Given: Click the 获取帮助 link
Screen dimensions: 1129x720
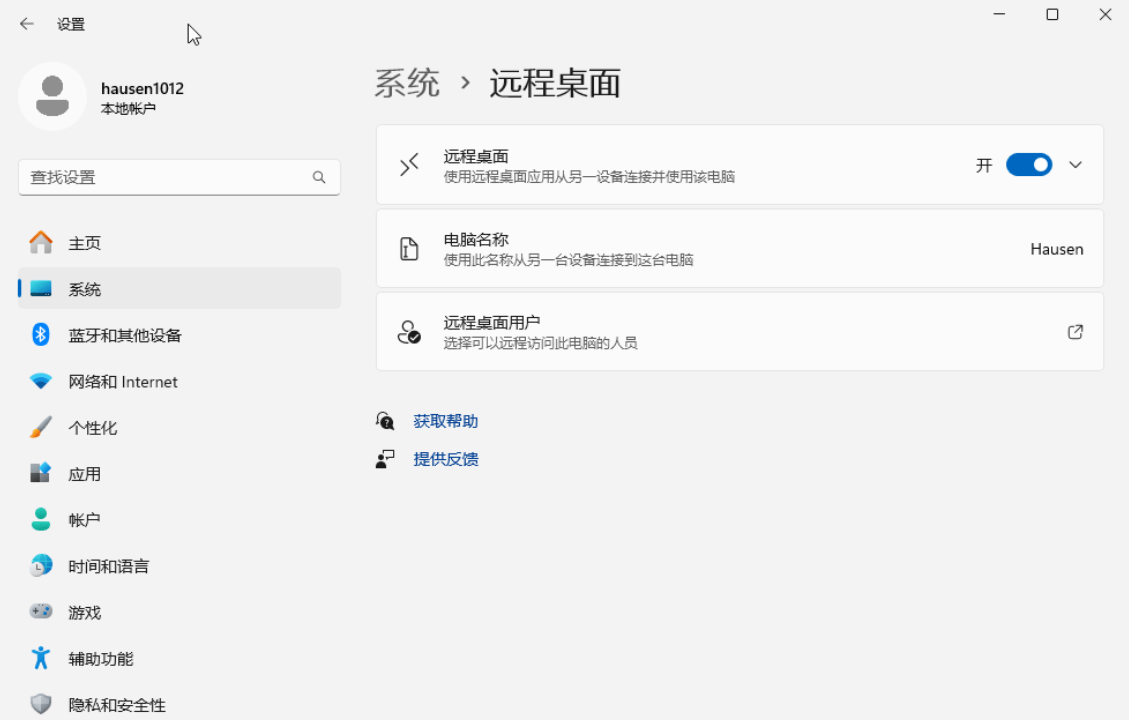Looking at the screenshot, I should pos(446,420).
